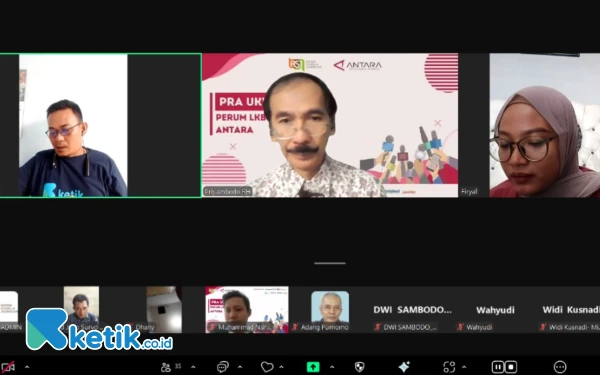This screenshot has width=600, height=375.
Task: Click muted mic icon beside Adang Purnomo name
Action: click(295, 327)
